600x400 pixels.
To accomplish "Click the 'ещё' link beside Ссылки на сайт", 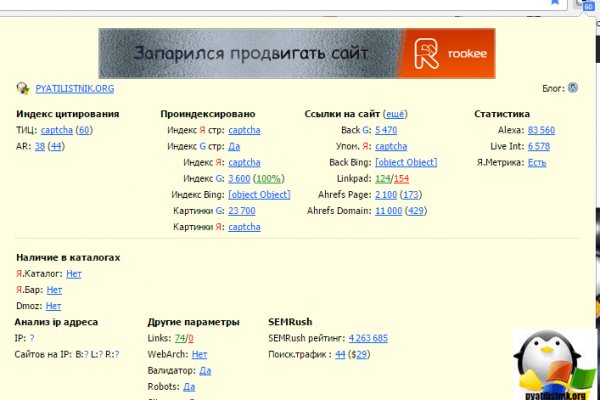I will click(x=395, y=114).
